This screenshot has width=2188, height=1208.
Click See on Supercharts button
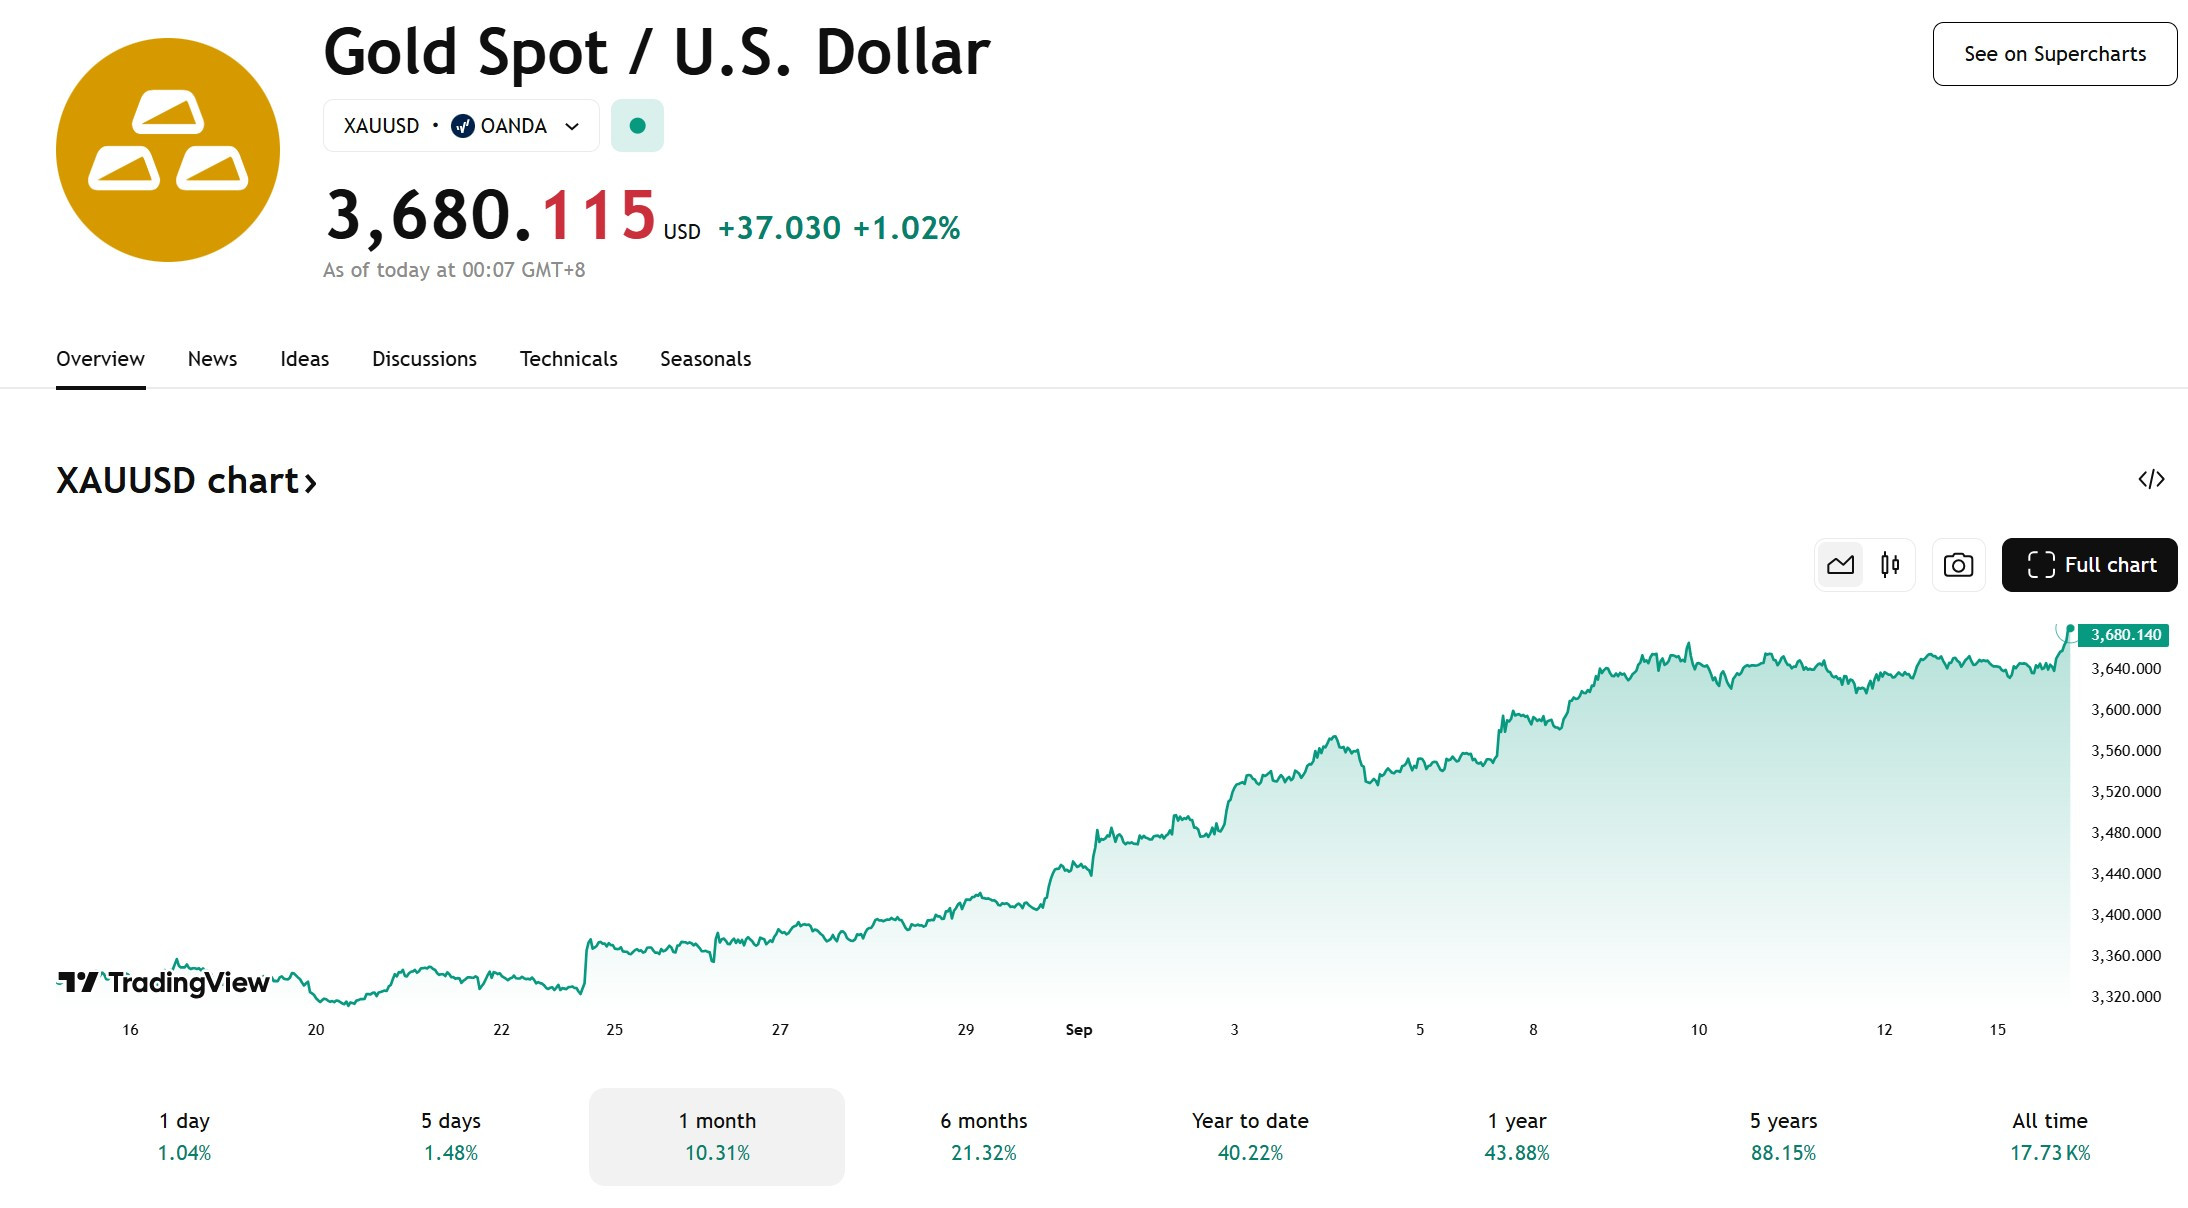(x=2055, y=54)
